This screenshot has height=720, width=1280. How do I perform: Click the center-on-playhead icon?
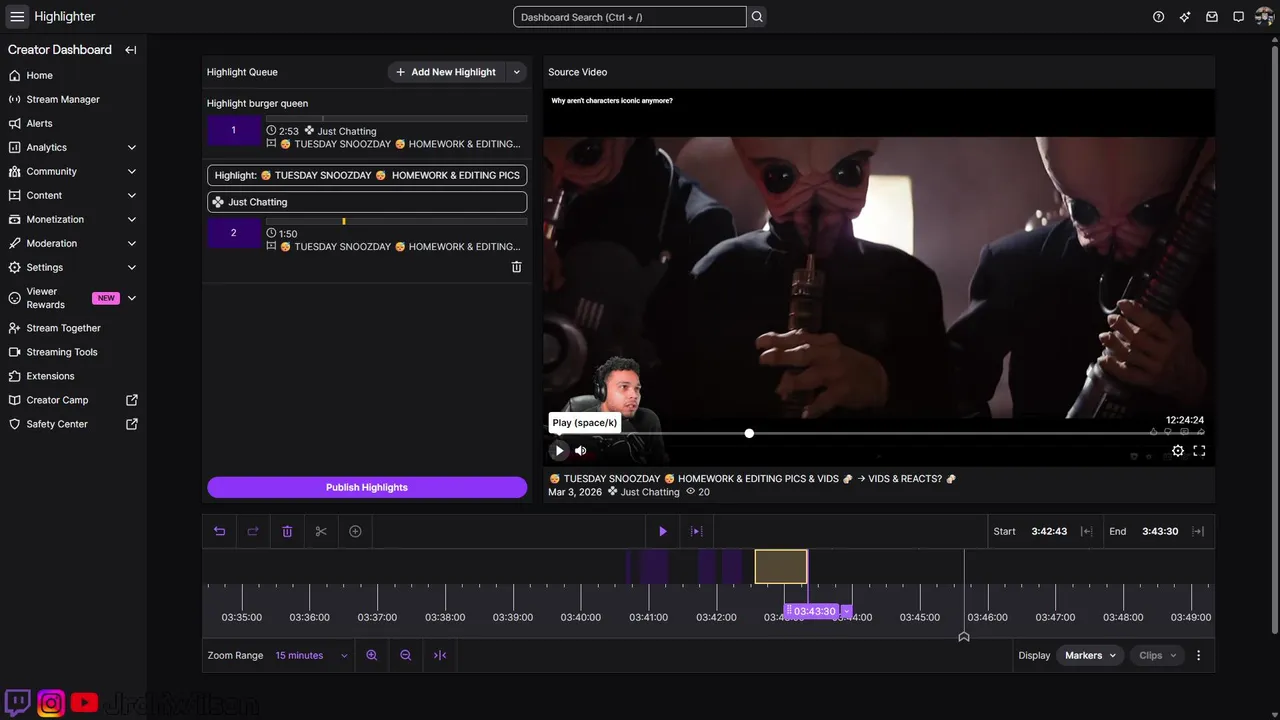coord(440,655)
